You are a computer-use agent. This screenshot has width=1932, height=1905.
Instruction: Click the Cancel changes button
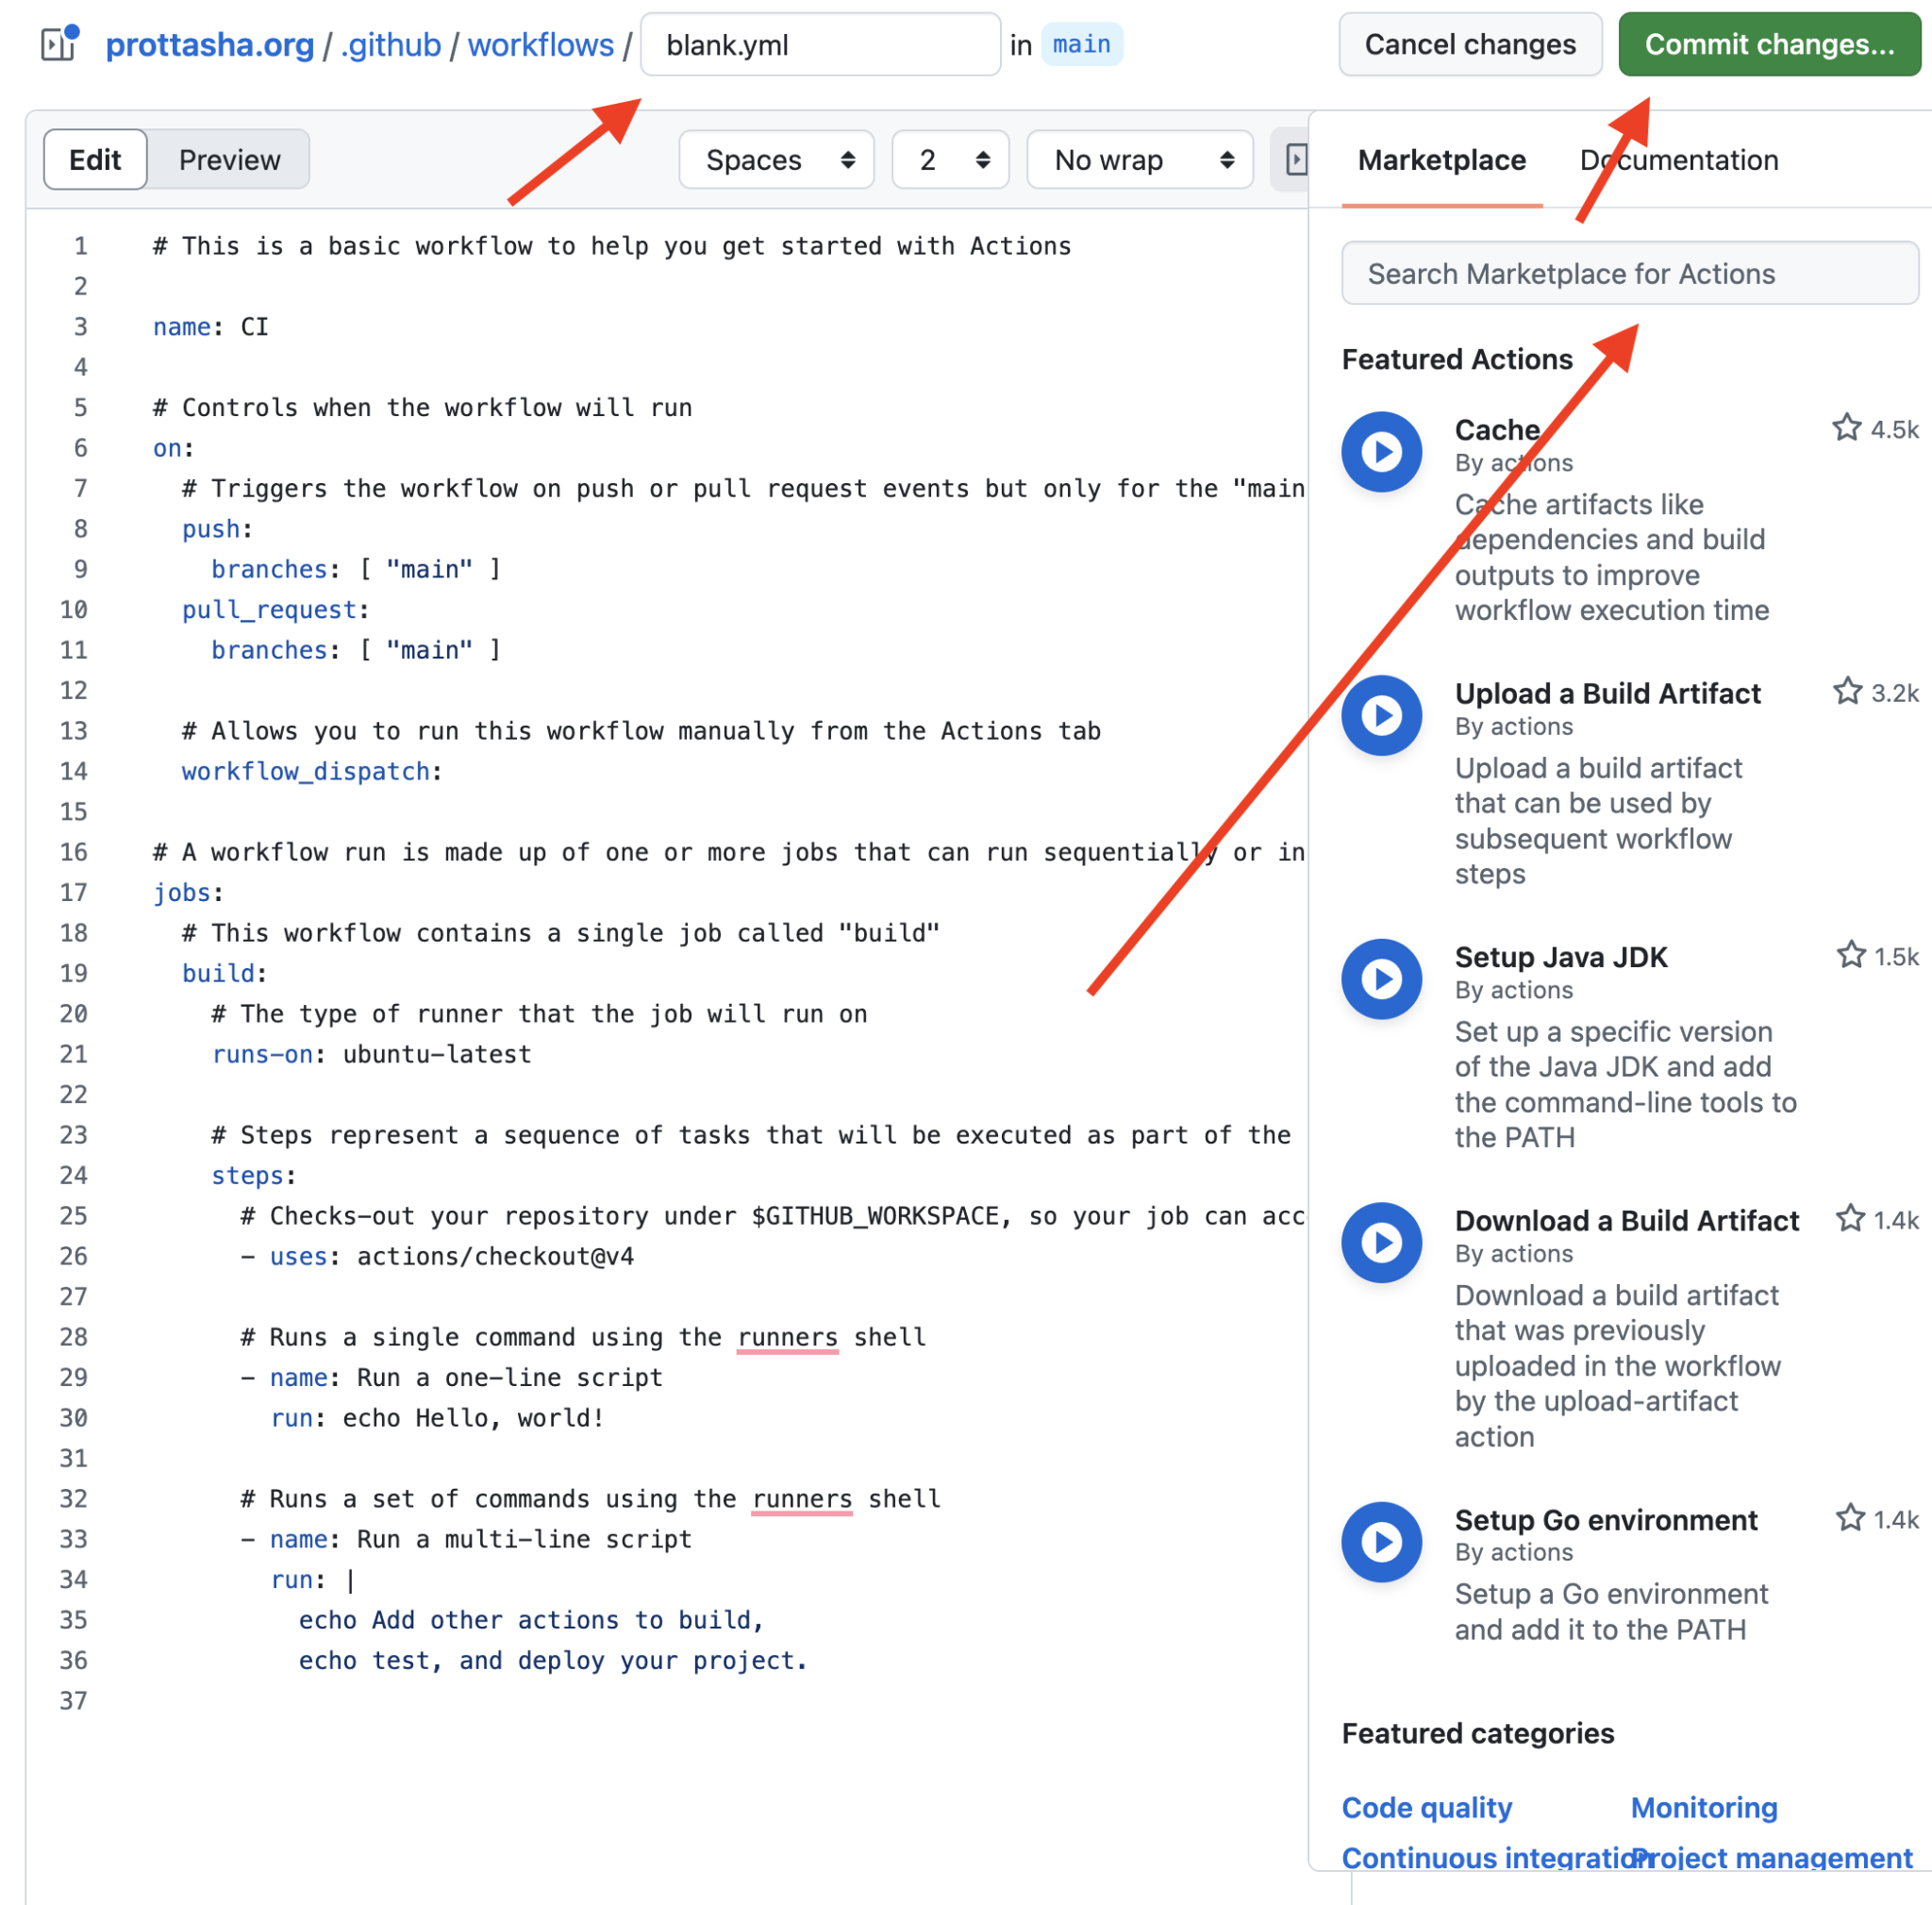coord(1469,44)
